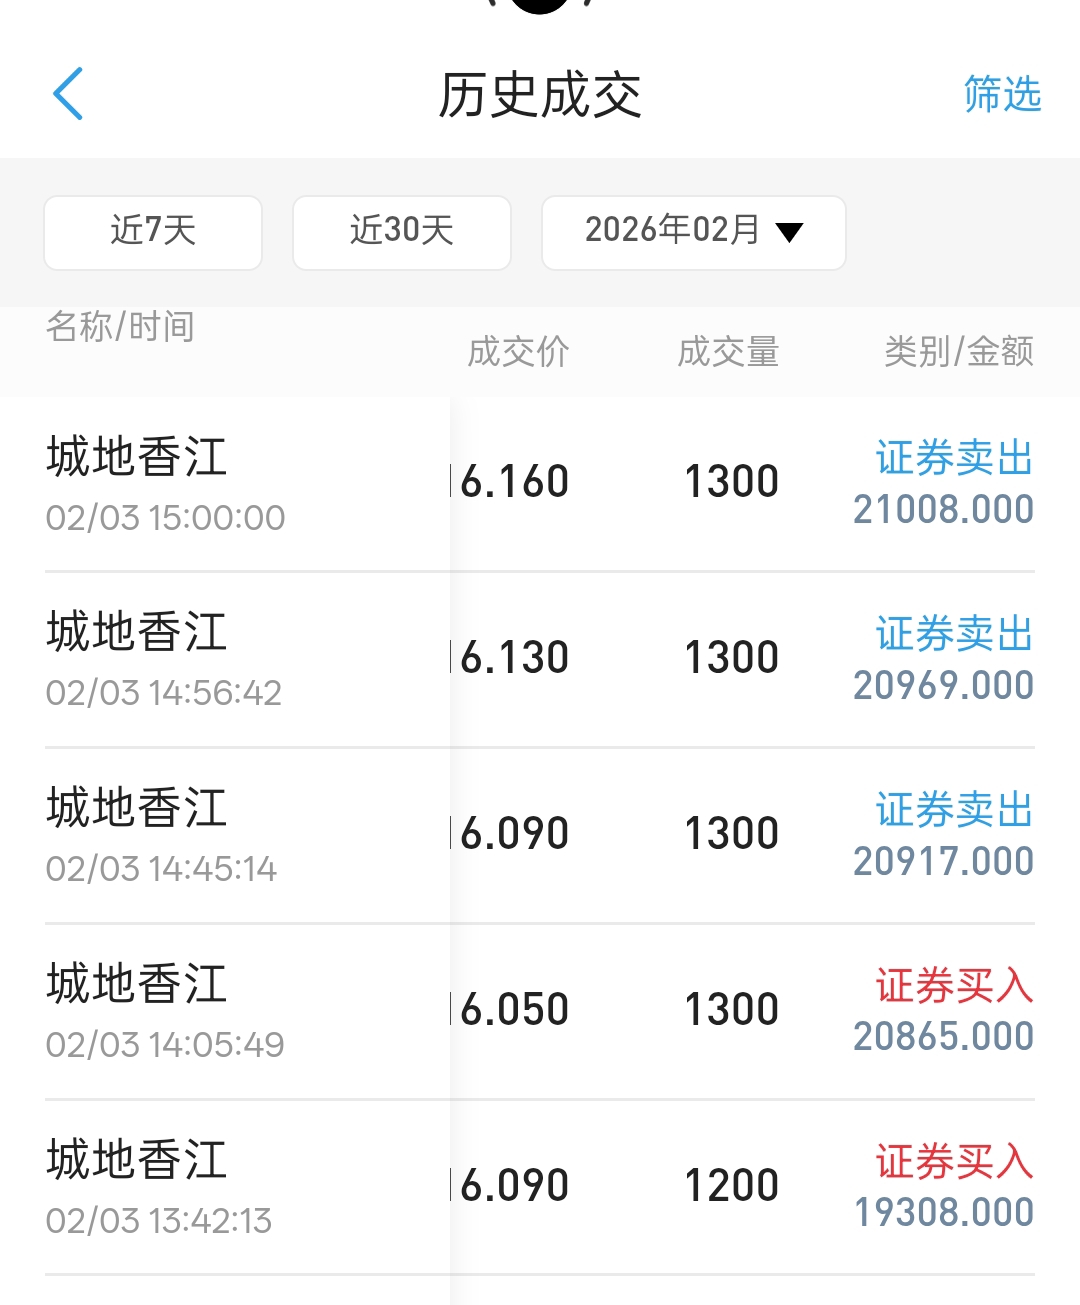Tap 证券卖出 label for amount 20969.000

pos(954,635)
